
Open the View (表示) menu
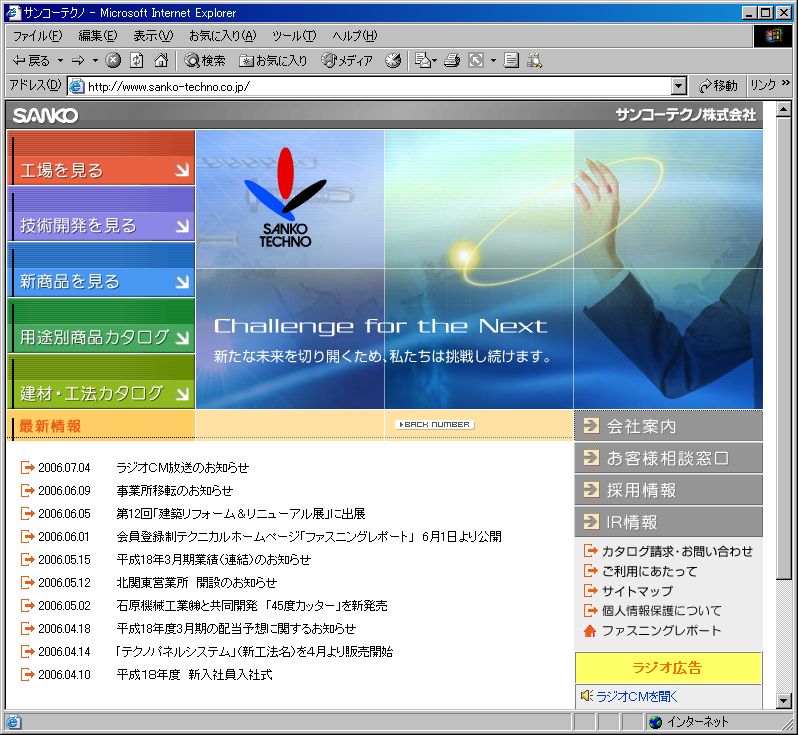(x=153, y=36)
